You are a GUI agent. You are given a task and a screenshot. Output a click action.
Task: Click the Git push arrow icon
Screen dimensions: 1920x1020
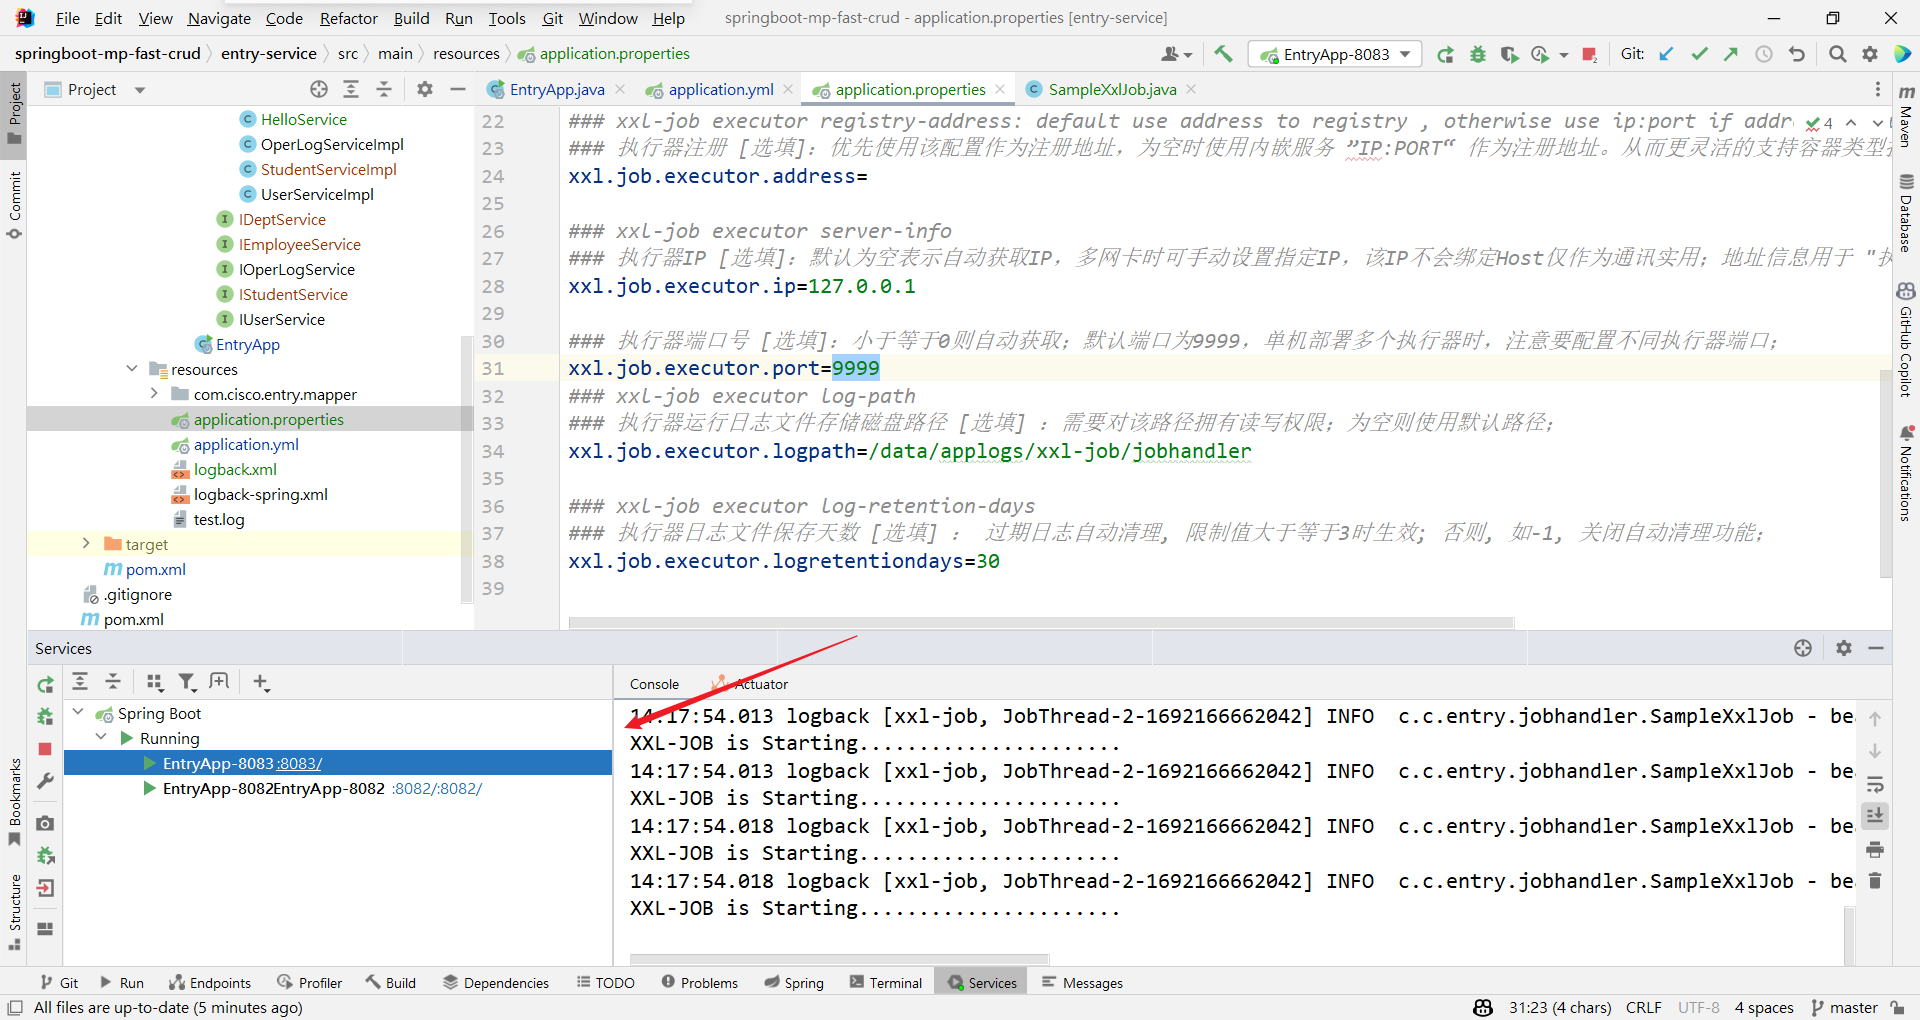pos(1731,54)
